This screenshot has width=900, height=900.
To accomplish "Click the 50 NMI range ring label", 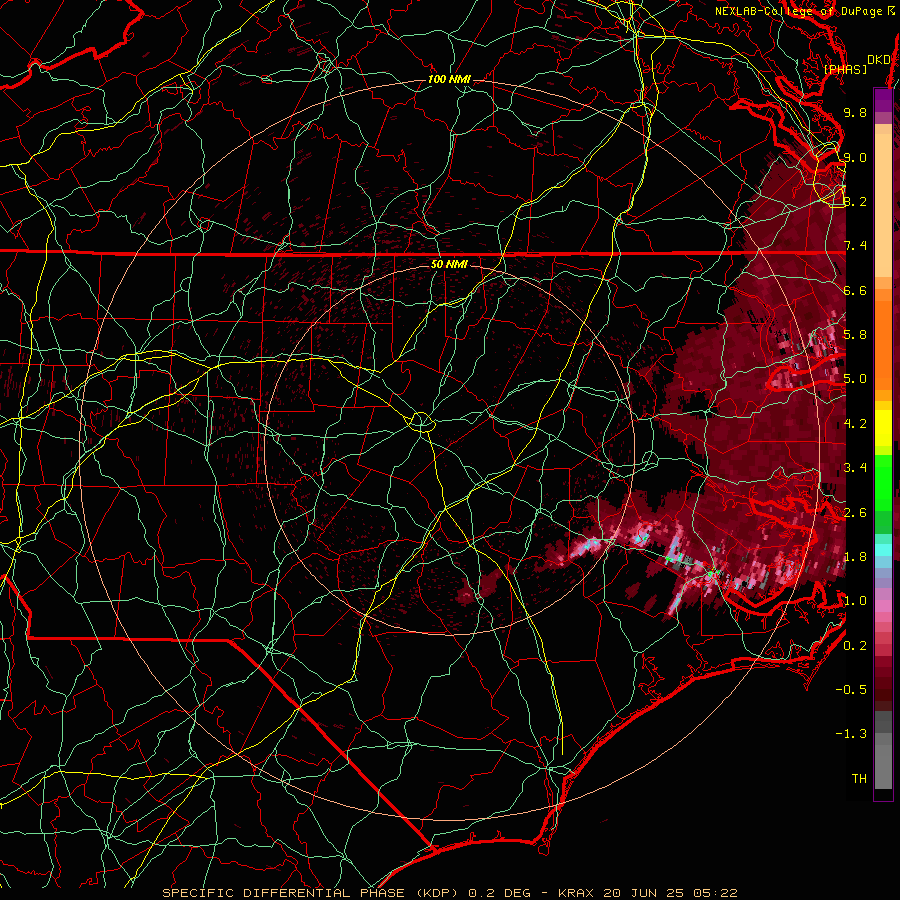I will (x=449, y=264).
